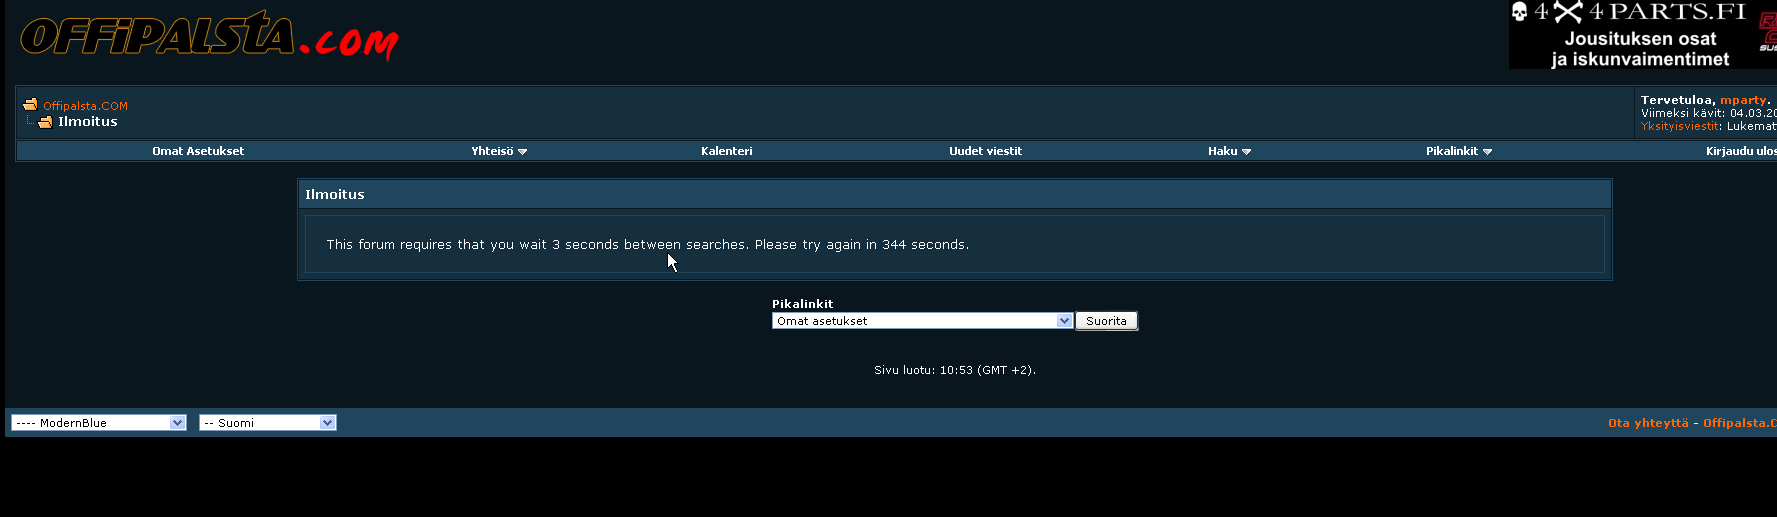Click the red racing banner at top right
This screenshot has height=517, width=1777.
[x=1767, y=35]
